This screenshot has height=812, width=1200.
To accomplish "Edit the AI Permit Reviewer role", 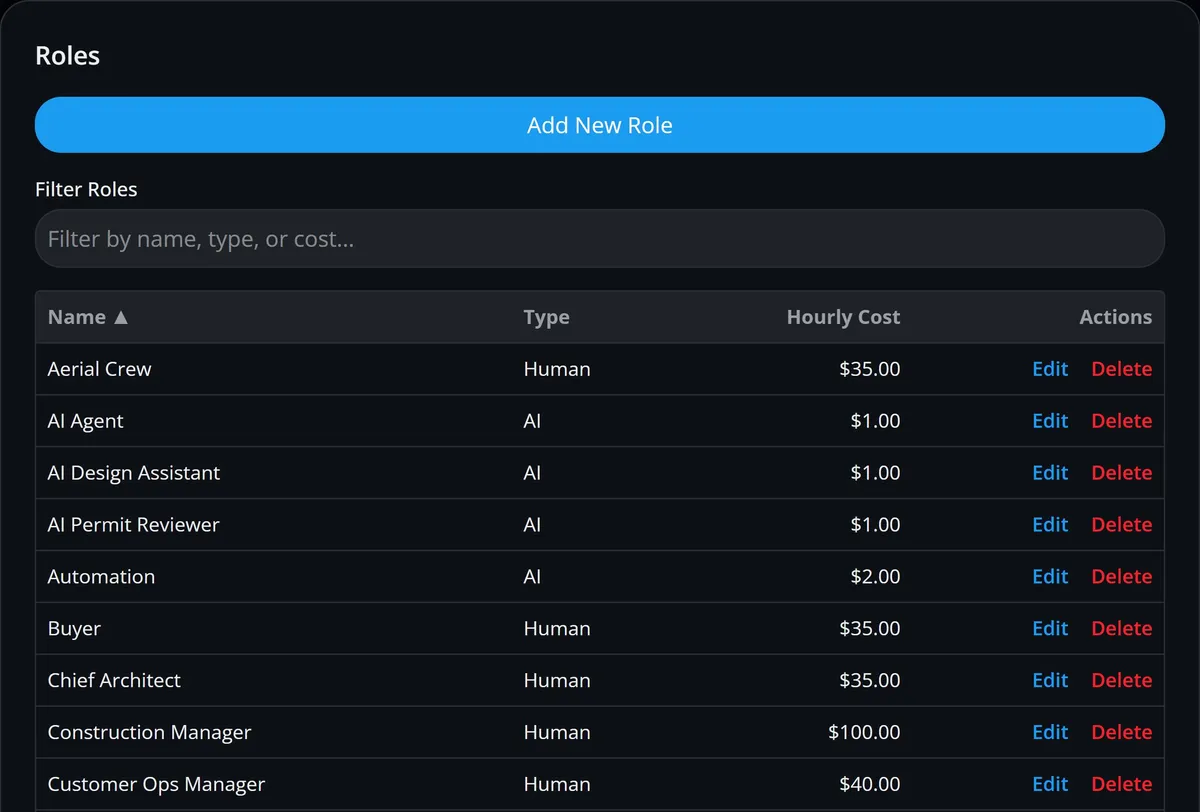I will (1050, 525).
